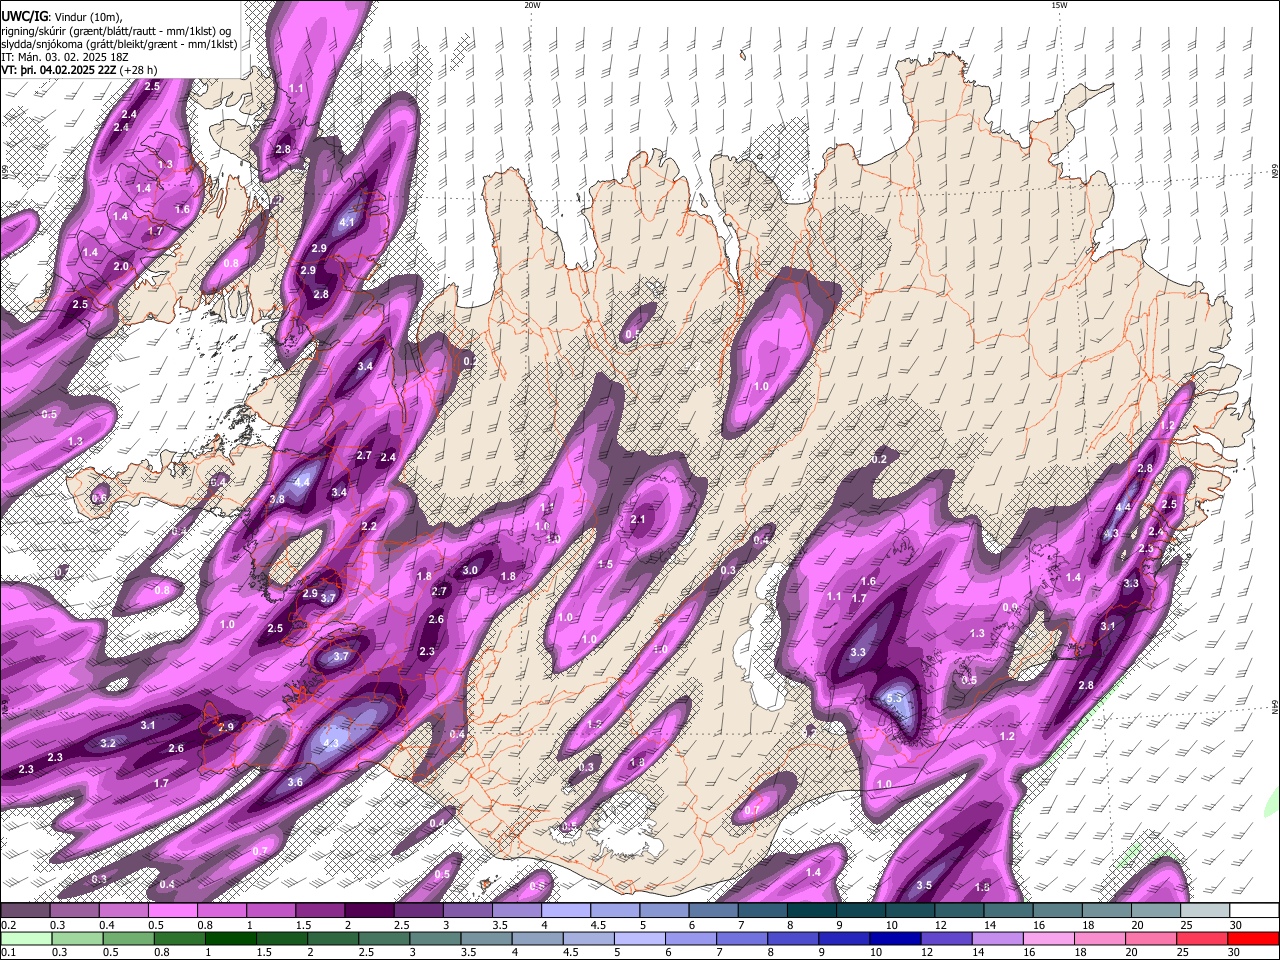This screenshot has height=960, width=1280.
Task: Click the 15W longitude label
Action: [1059, 5]
